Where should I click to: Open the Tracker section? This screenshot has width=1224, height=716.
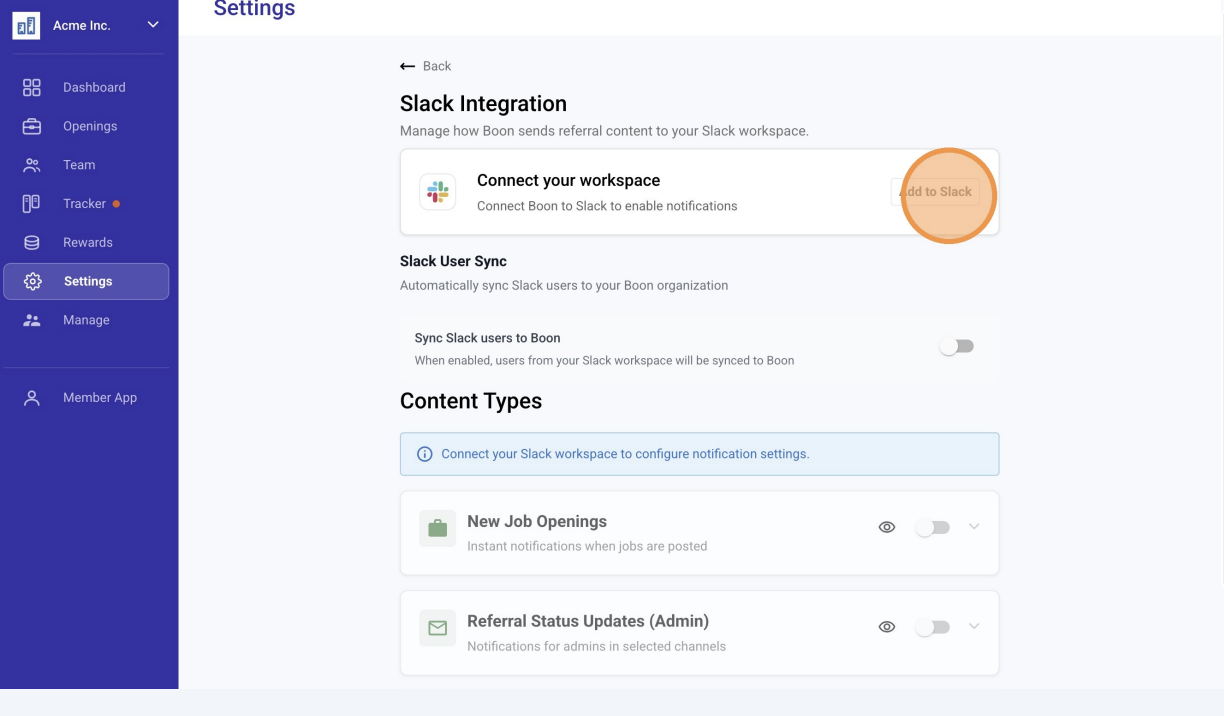[84, 204]
